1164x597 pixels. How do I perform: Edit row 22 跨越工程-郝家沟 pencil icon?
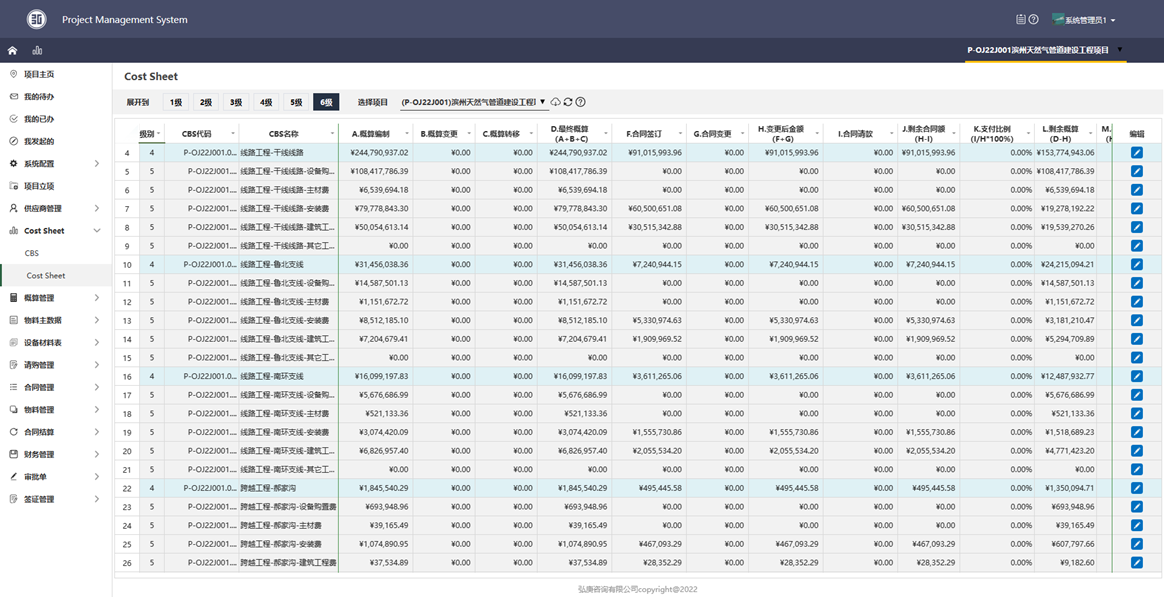click(1137, 488)
